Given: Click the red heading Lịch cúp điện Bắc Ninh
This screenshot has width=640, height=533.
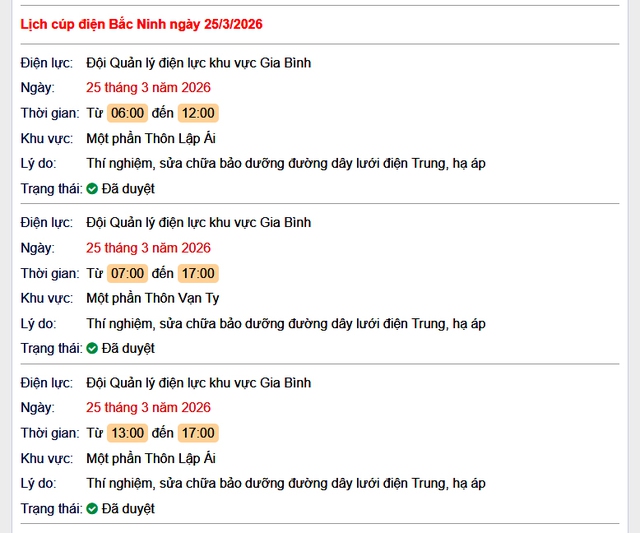Looking at the screenshot, I should (142, 23).
